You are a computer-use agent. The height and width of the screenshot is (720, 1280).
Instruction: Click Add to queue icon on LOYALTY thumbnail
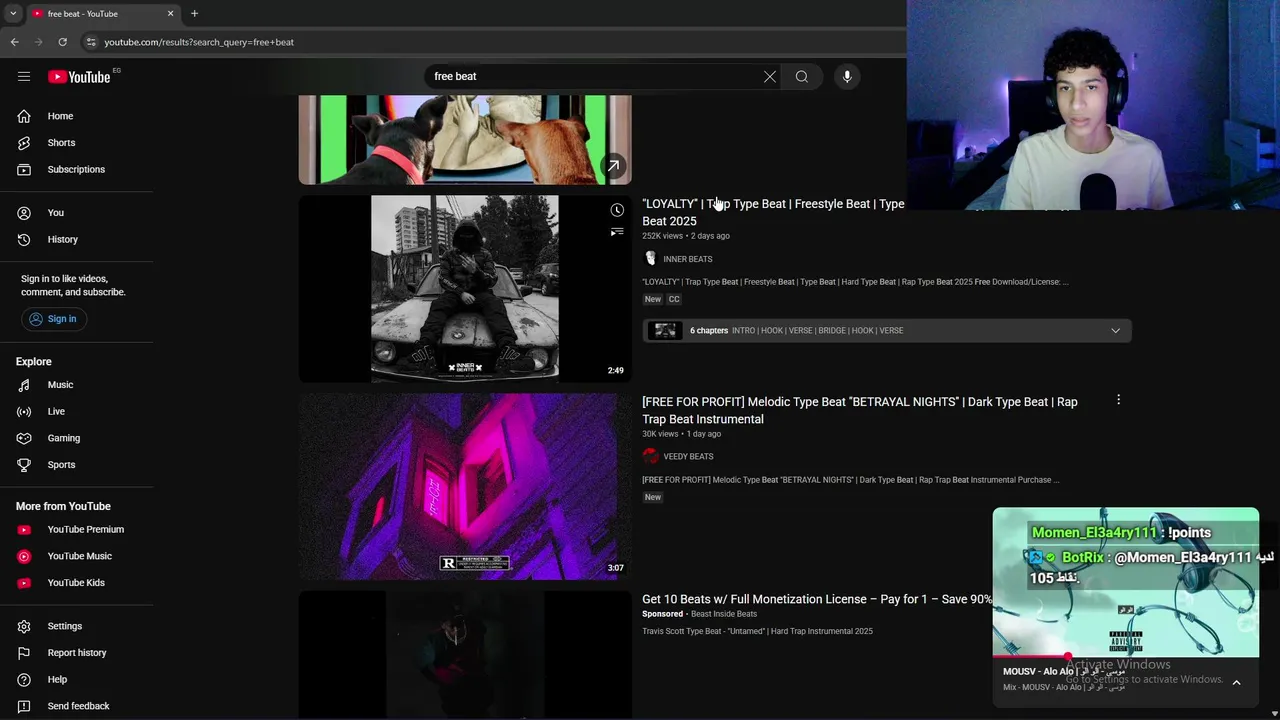[617, 232]
